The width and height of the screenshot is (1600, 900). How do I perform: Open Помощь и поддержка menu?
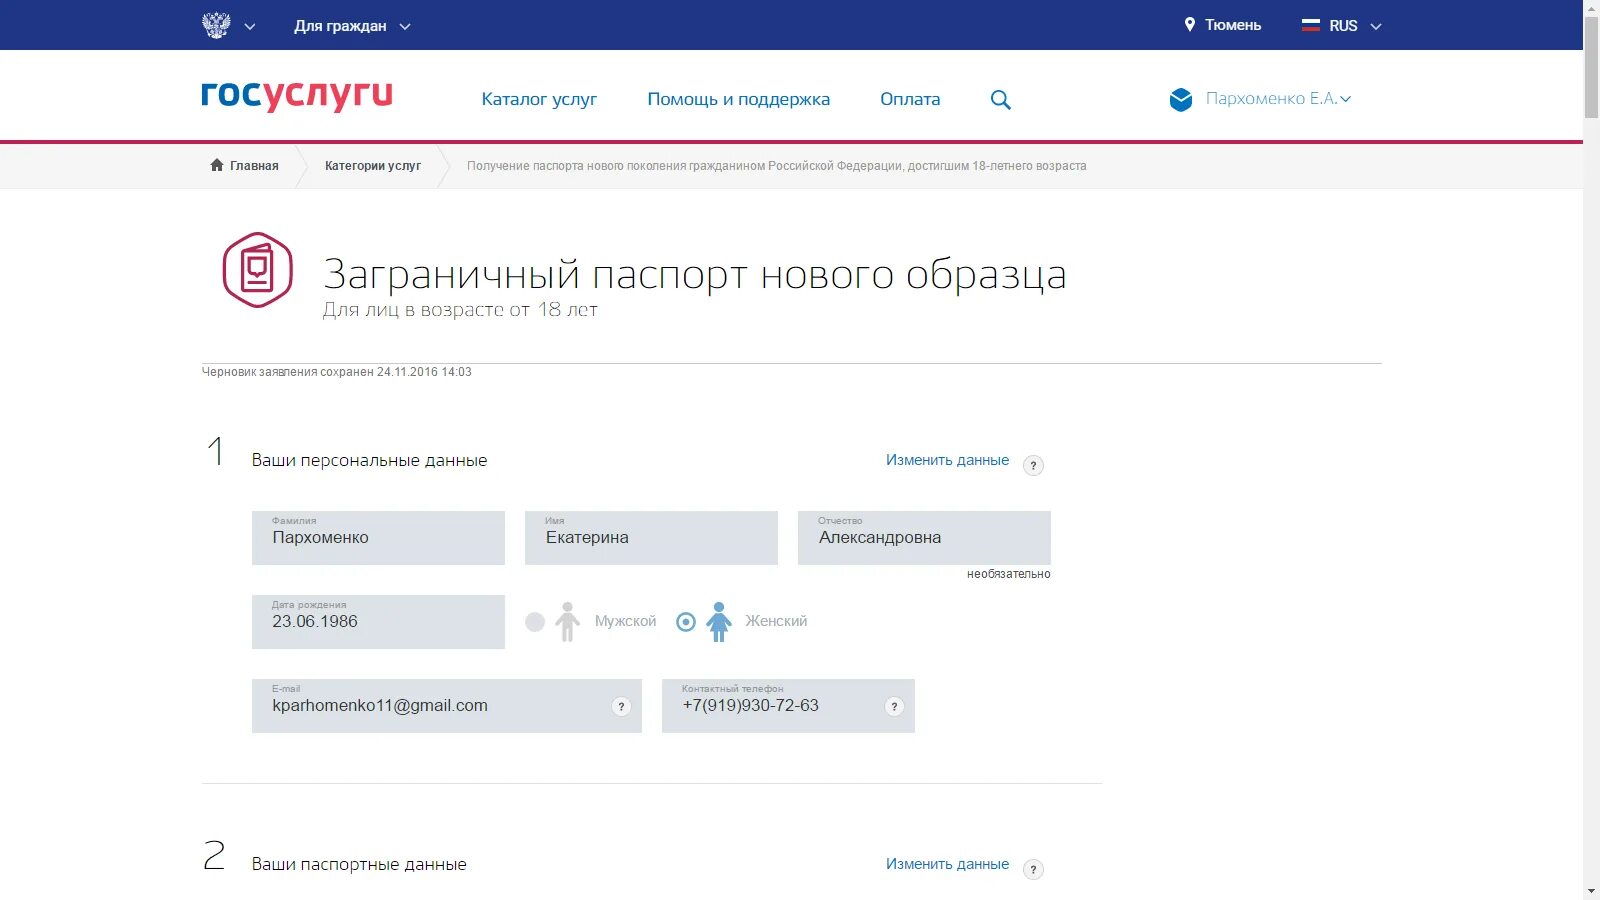[738, 99]
